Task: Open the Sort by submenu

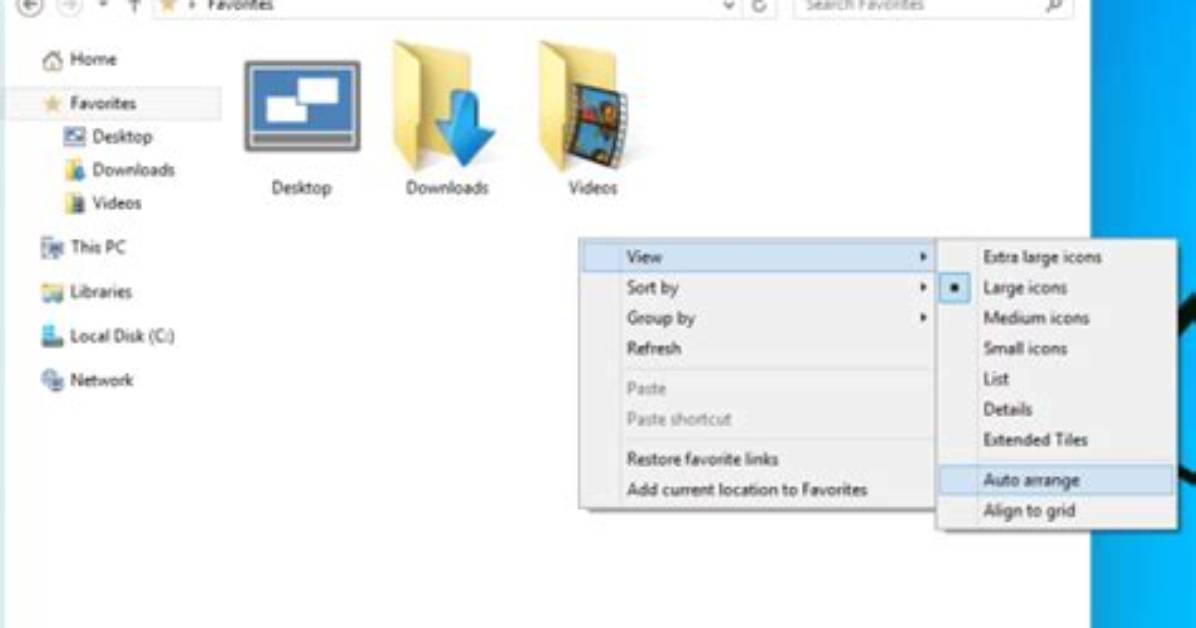Action: [757, 288]
